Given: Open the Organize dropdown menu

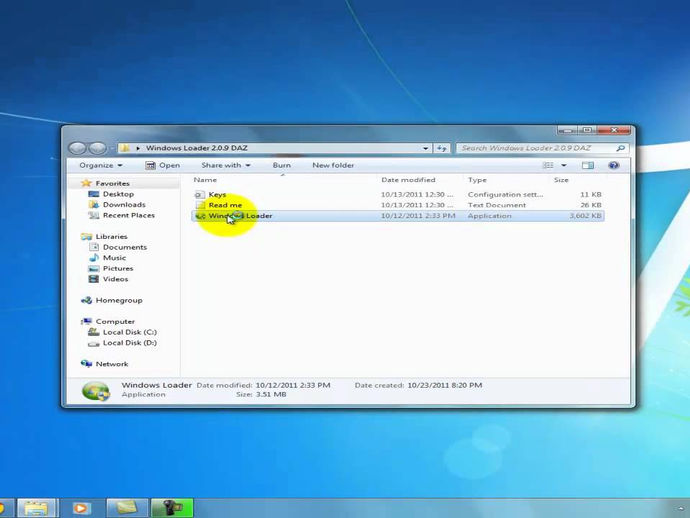Looking at the screenshot, I should click(x=101, y=165).
